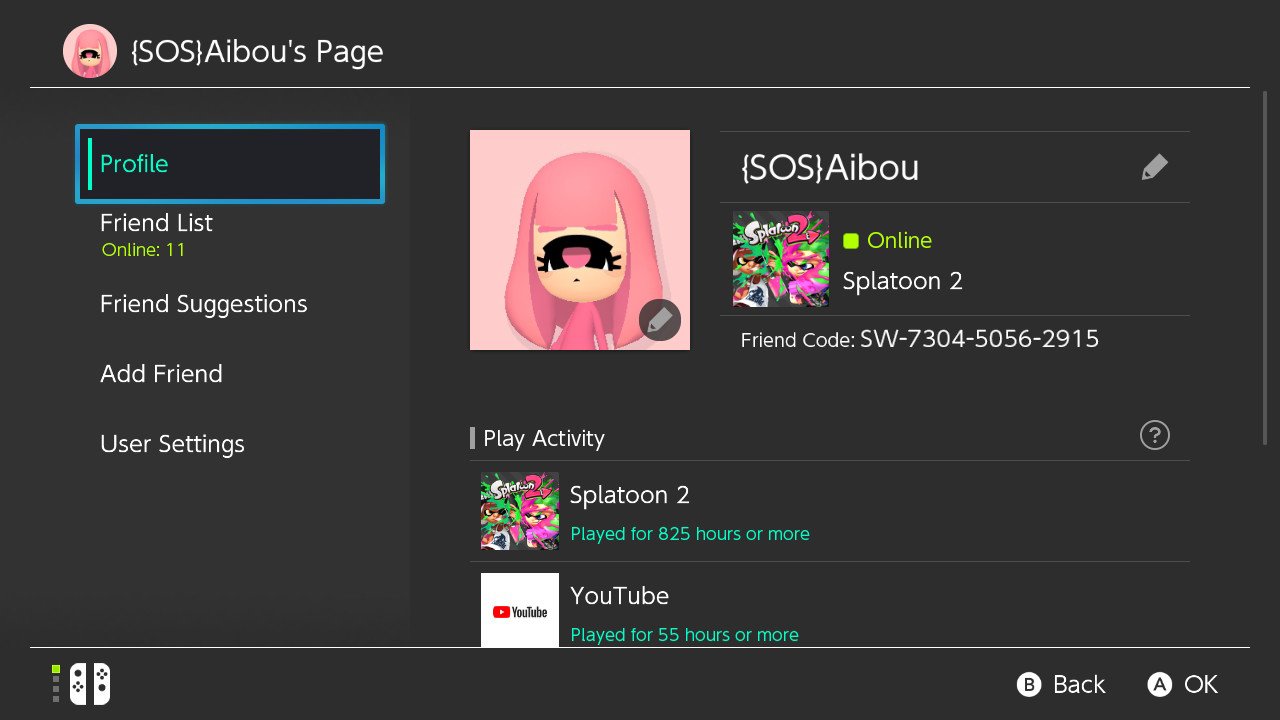Edit the profile picture using its pencil badge
The image size is (1280, 720).
click(660, 321)
